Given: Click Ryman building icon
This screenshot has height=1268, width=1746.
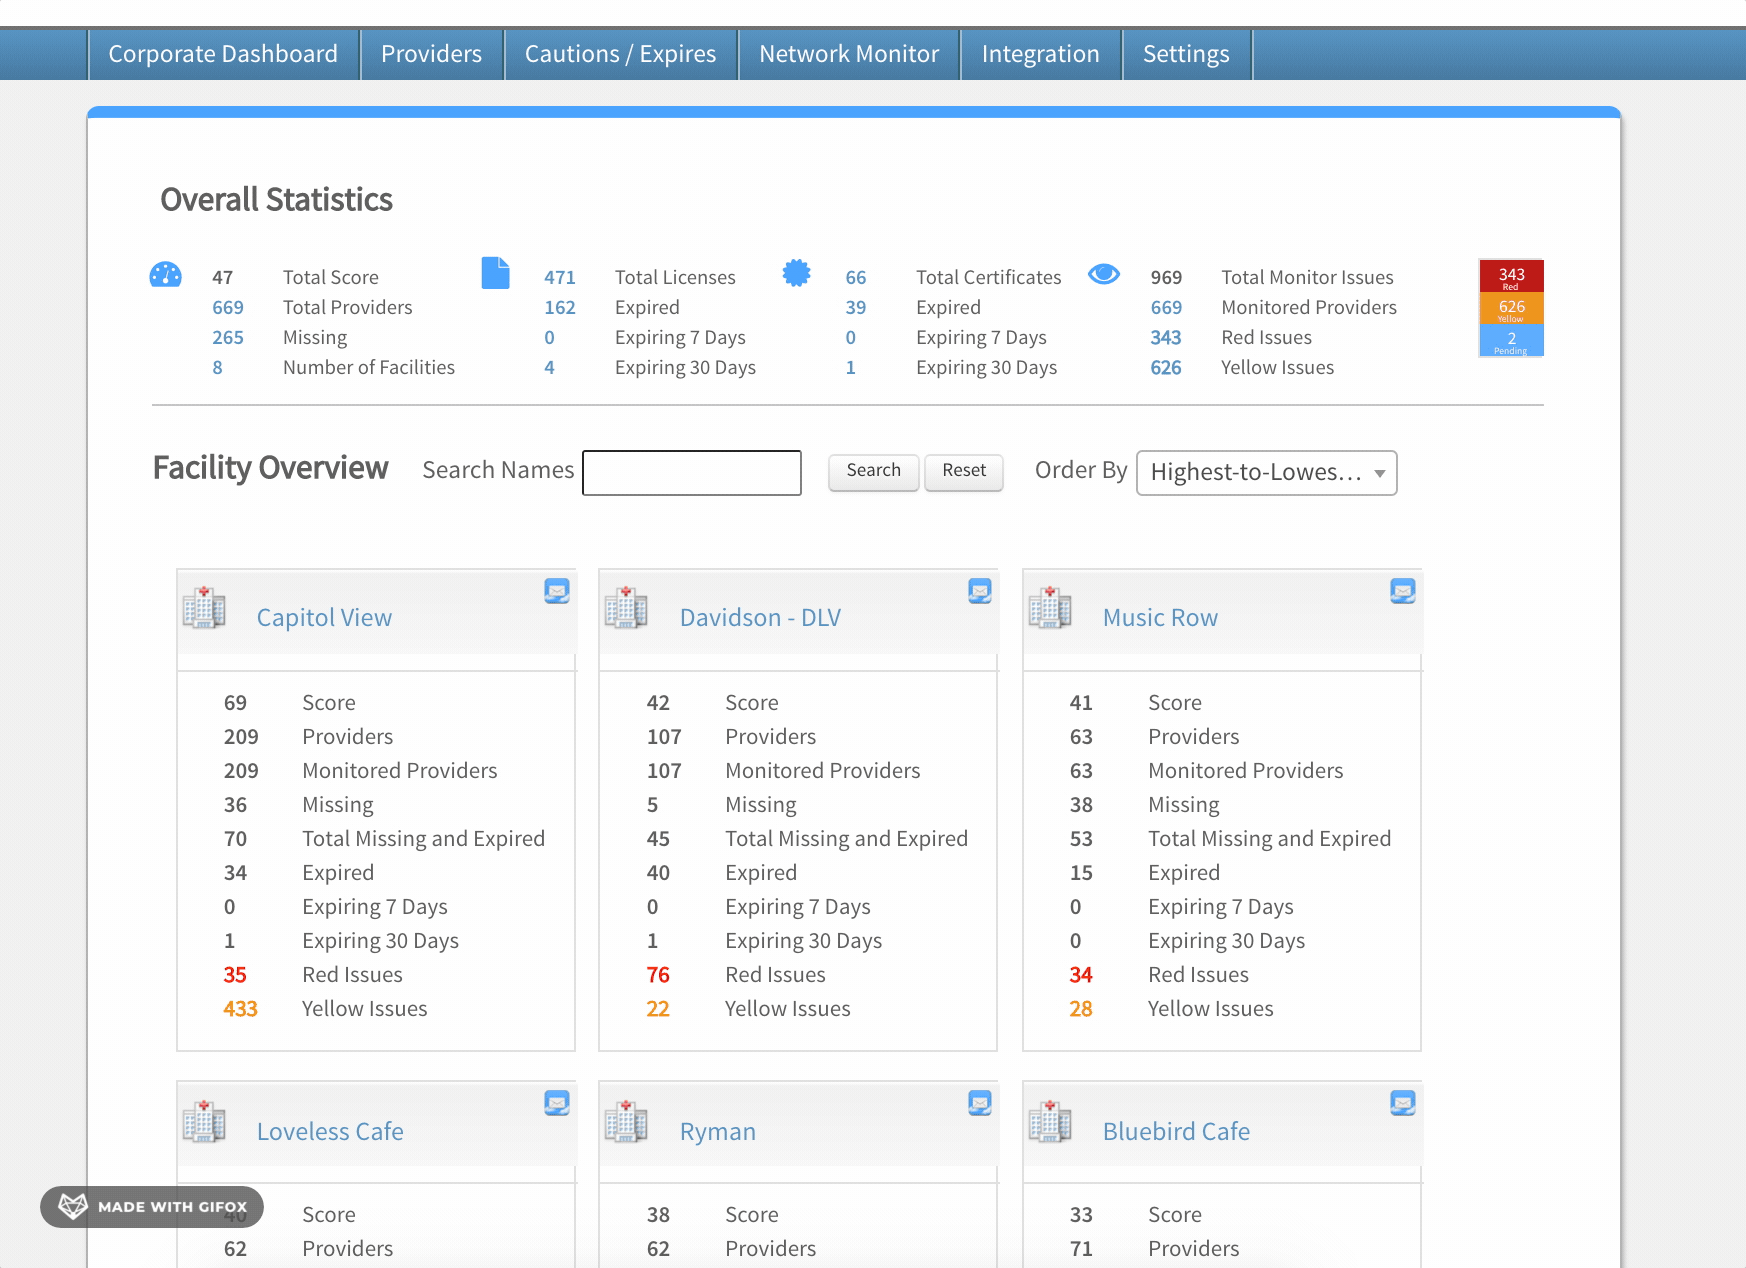Looking at the screenshot, I should pos(626,1121).
